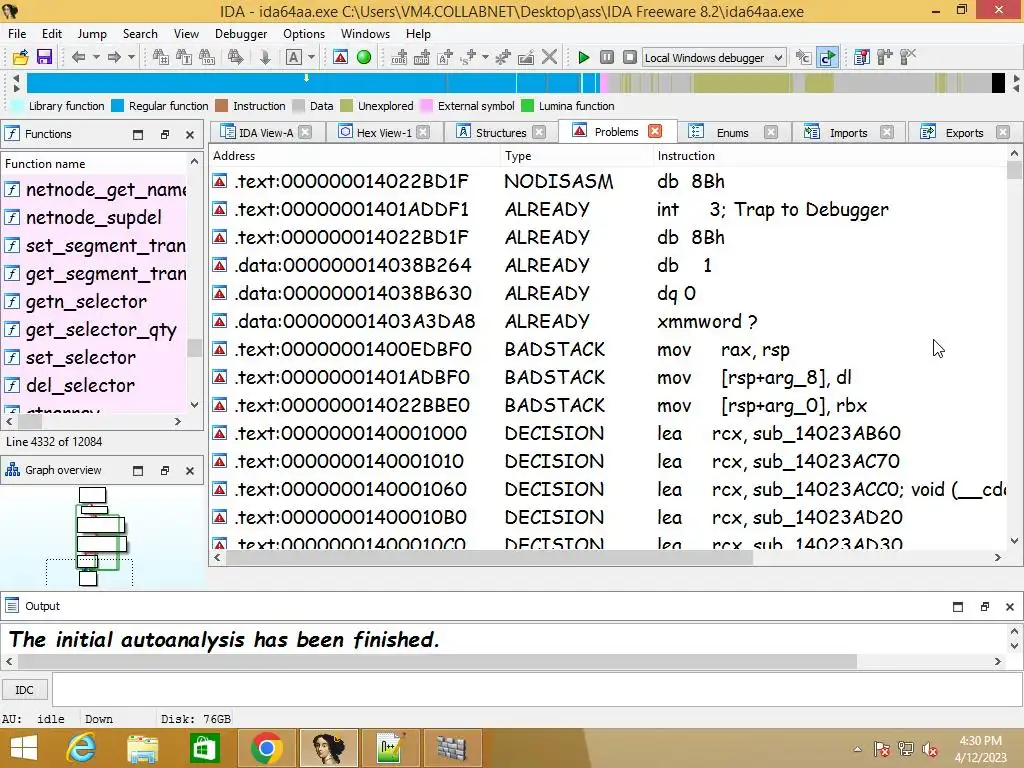Expand the dropdown beside the A icon
This screenshot has width=1024, height=768.
tap(312, 57)
